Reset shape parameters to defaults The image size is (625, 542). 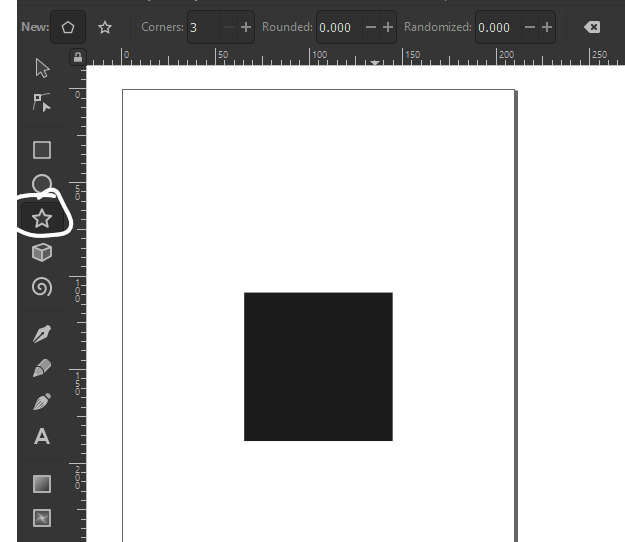[592, 27]
